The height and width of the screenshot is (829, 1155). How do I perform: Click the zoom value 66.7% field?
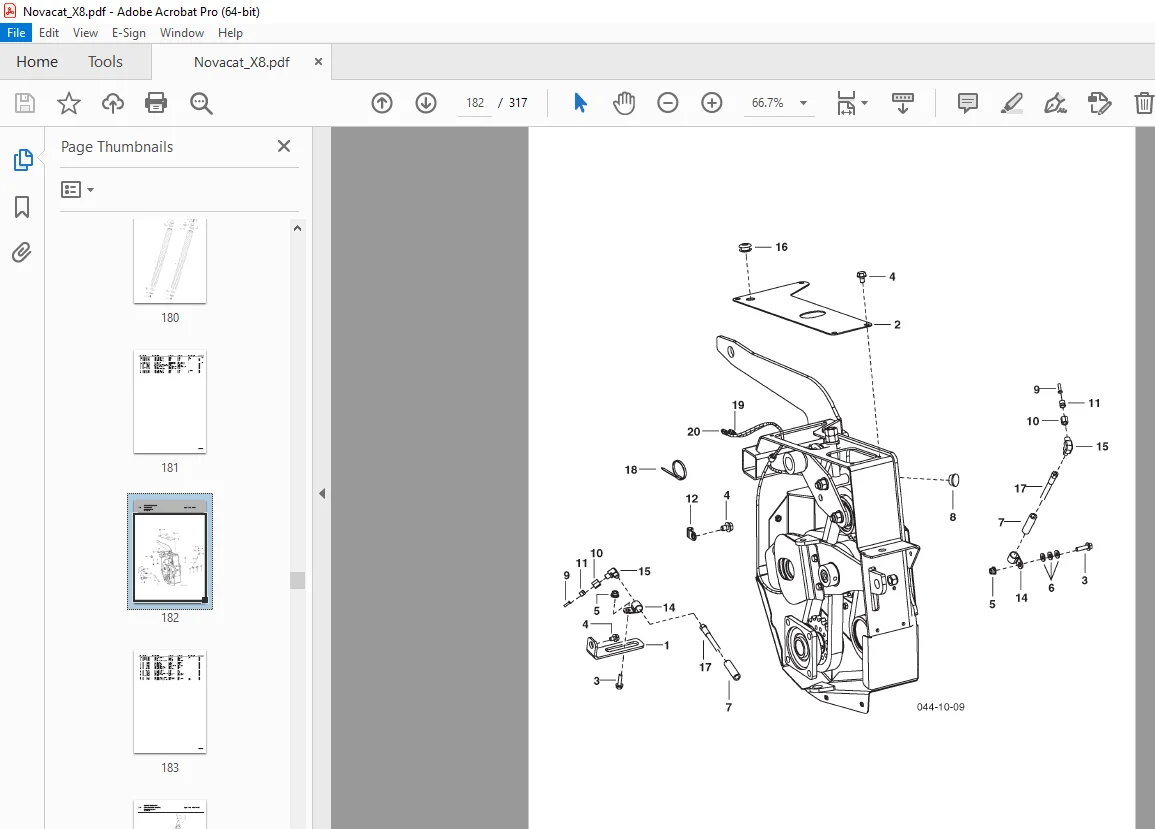point(768,103)
